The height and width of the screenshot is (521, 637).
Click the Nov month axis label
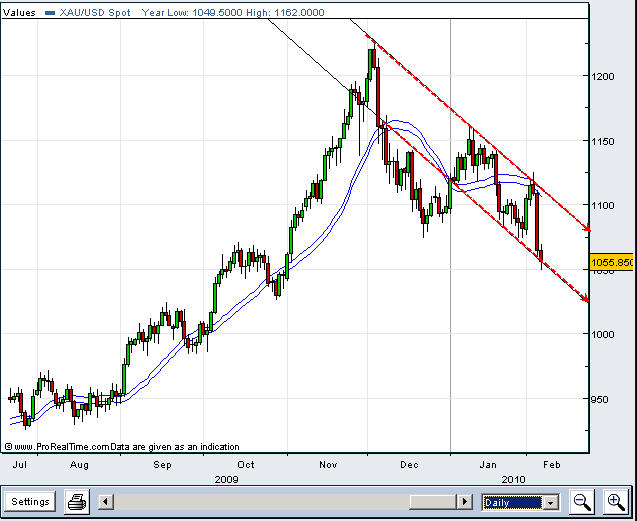[x=328, y=465]
